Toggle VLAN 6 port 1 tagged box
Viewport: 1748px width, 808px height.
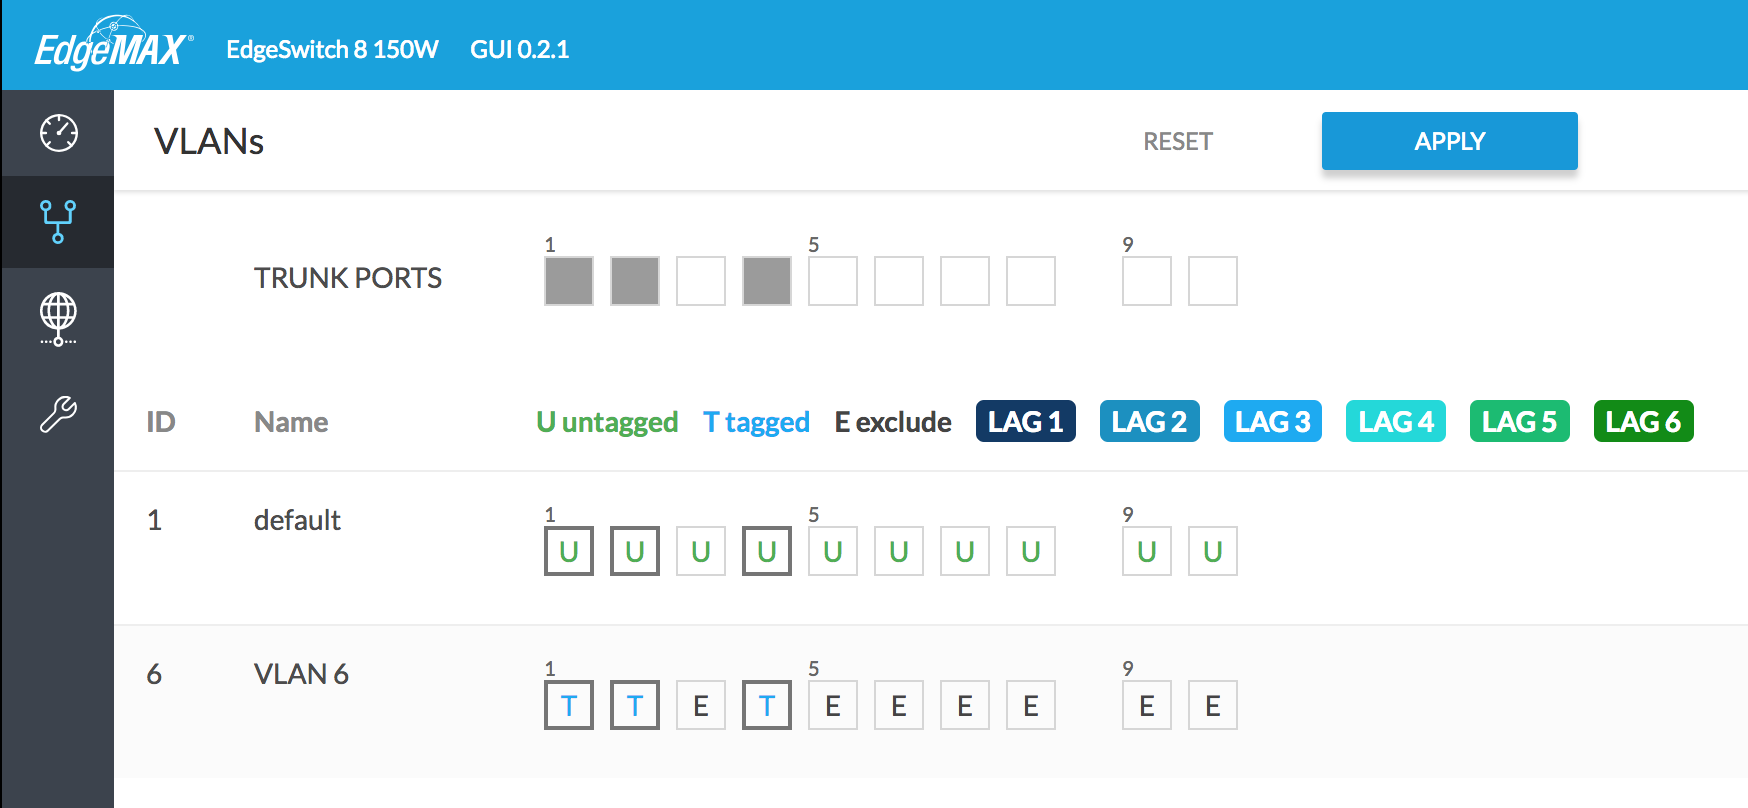(569, 705)
